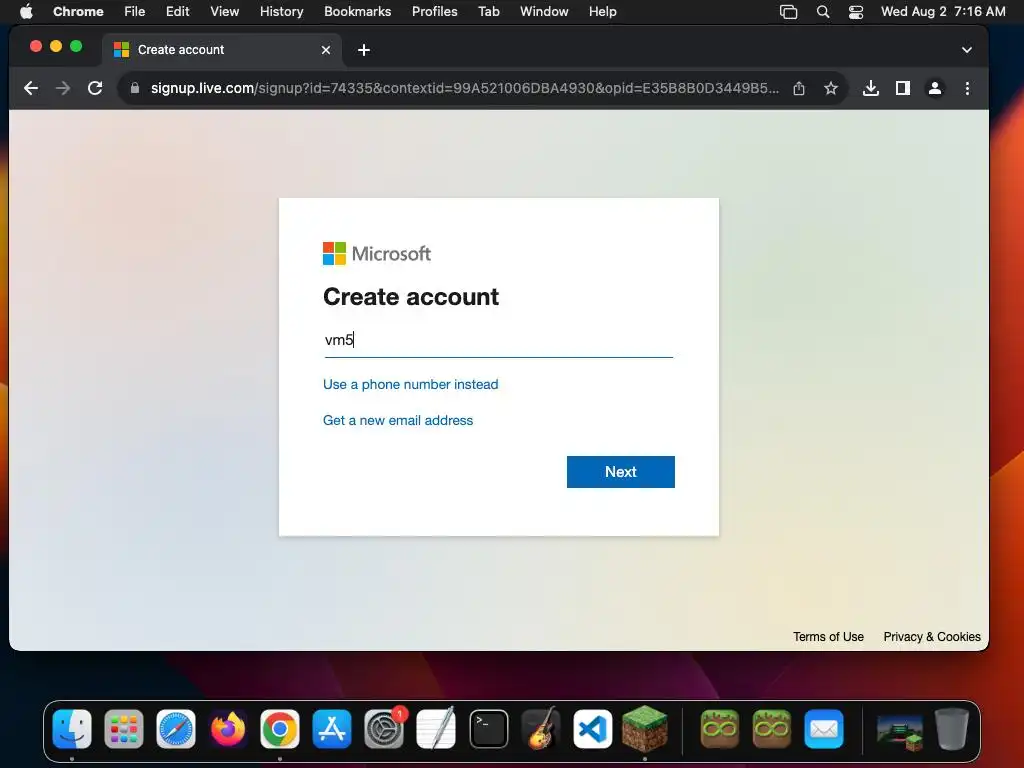This screenshot has height=768, width=1024.
Task: Open Chrome downloads icon
Action: pyautogui.click(x=871, y=88)
